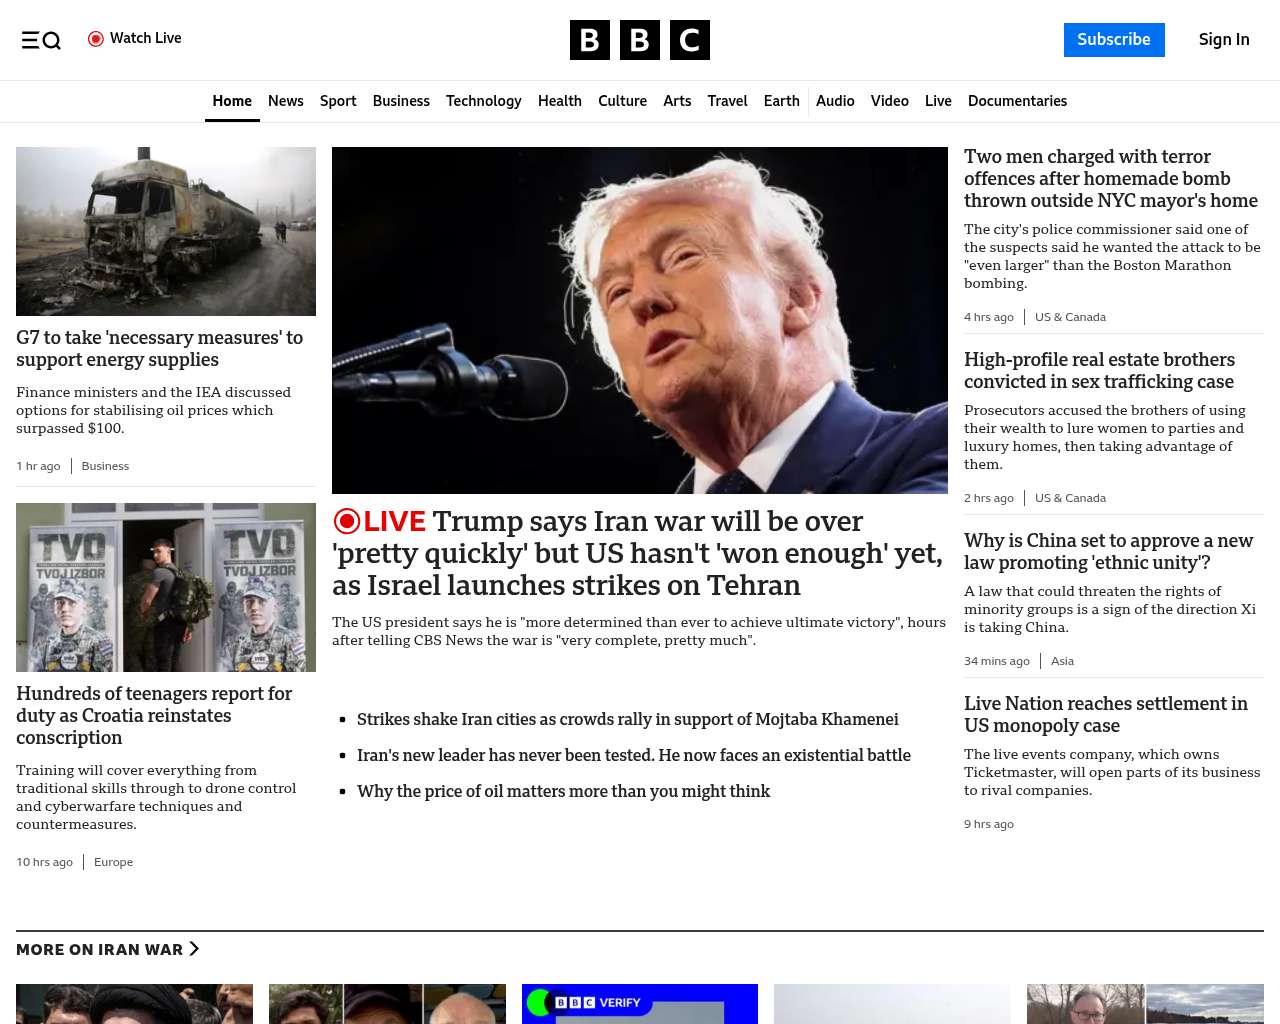Image resolution: width=1280 pixels, height=1024 pixels.
Task: Click '9 hrs ago' timestamp on Live Nation story
Action: 989,824
